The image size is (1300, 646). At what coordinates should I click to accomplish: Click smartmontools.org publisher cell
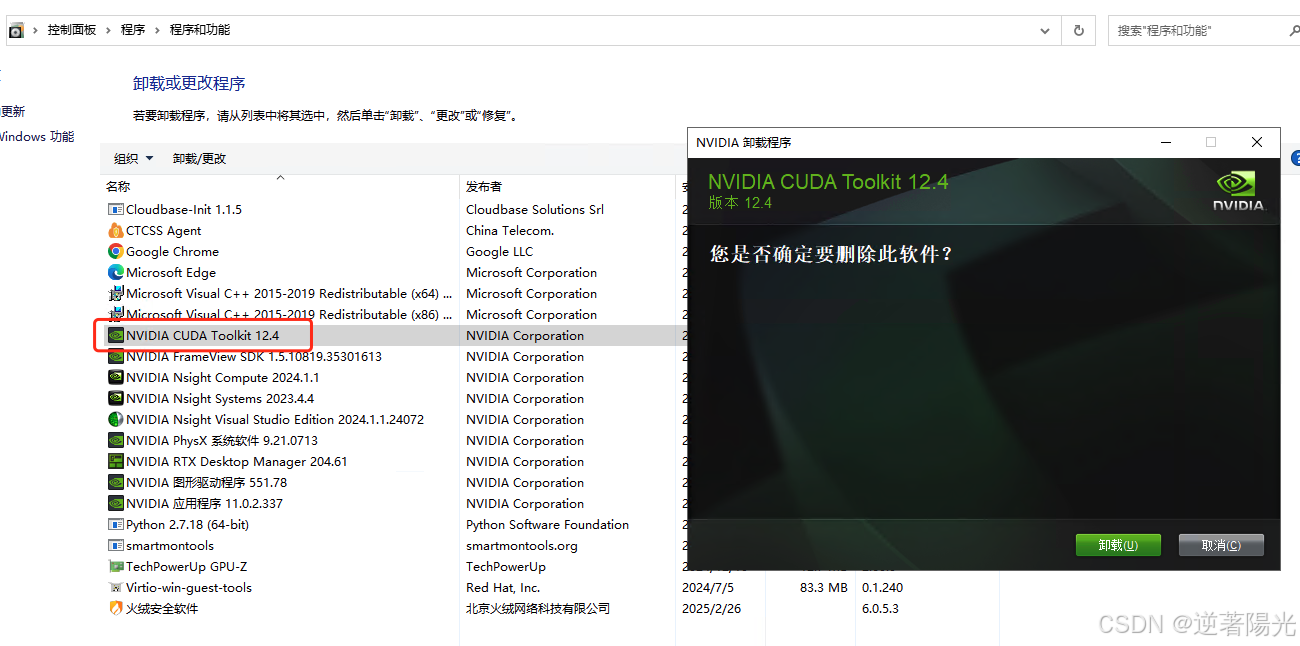coord(522,545)
